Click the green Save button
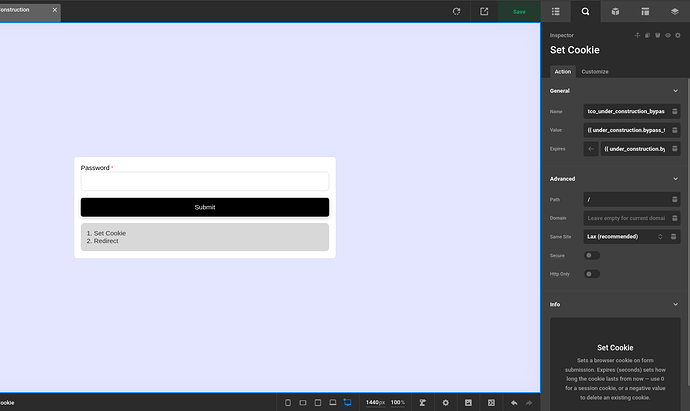Image resolution: width=690 pixels, height=411 pixels. [519, 11]
